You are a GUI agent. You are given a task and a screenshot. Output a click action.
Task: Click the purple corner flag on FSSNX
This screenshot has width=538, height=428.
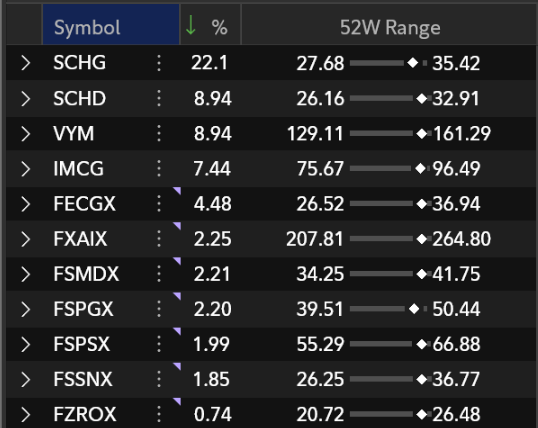point(178,366)
